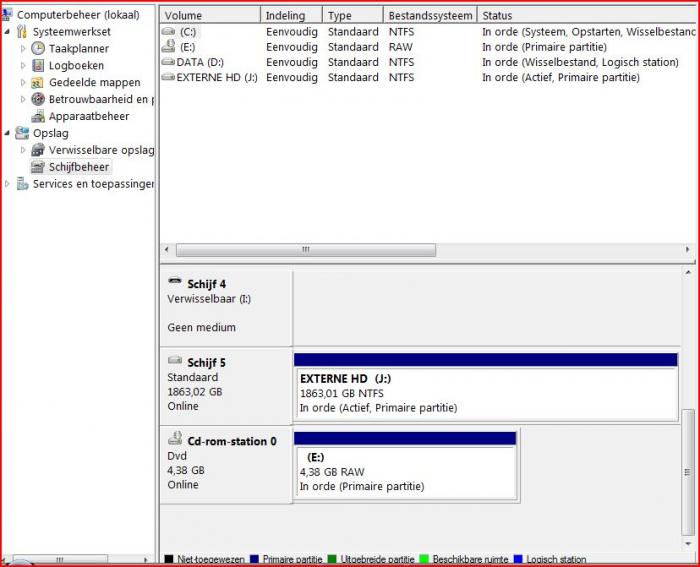The width and height of the screenshot is (700, 567).
Task: Select the EXTERNE HD (J:) partition block
Action: point(486,387)
